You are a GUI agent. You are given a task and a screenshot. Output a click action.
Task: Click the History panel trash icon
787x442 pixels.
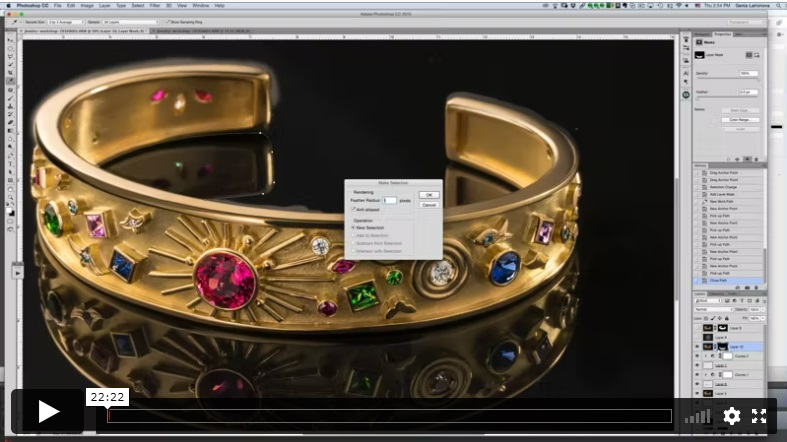(756, 287)
